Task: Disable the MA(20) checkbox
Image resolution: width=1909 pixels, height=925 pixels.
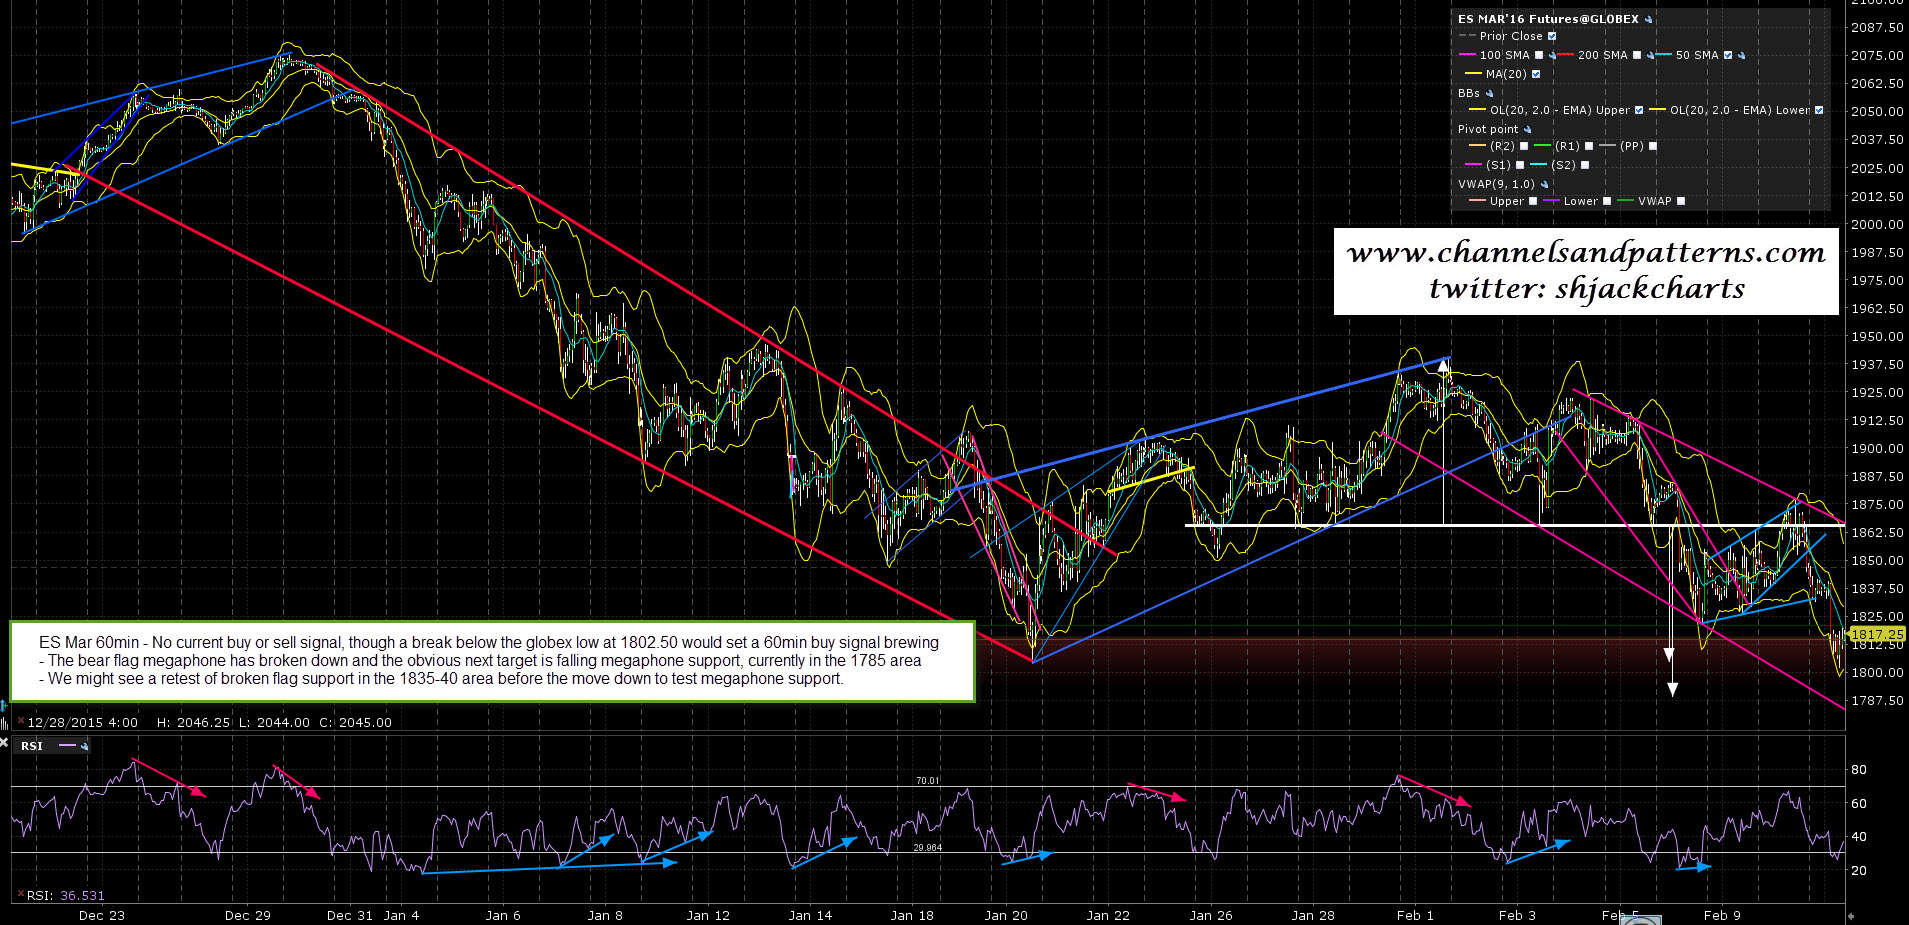Action: pos(1536,74)
